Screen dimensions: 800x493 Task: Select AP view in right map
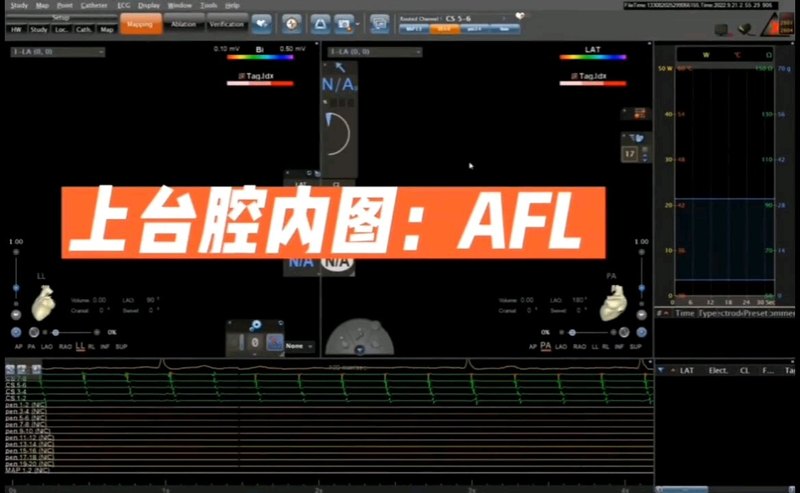coord(533,347)
